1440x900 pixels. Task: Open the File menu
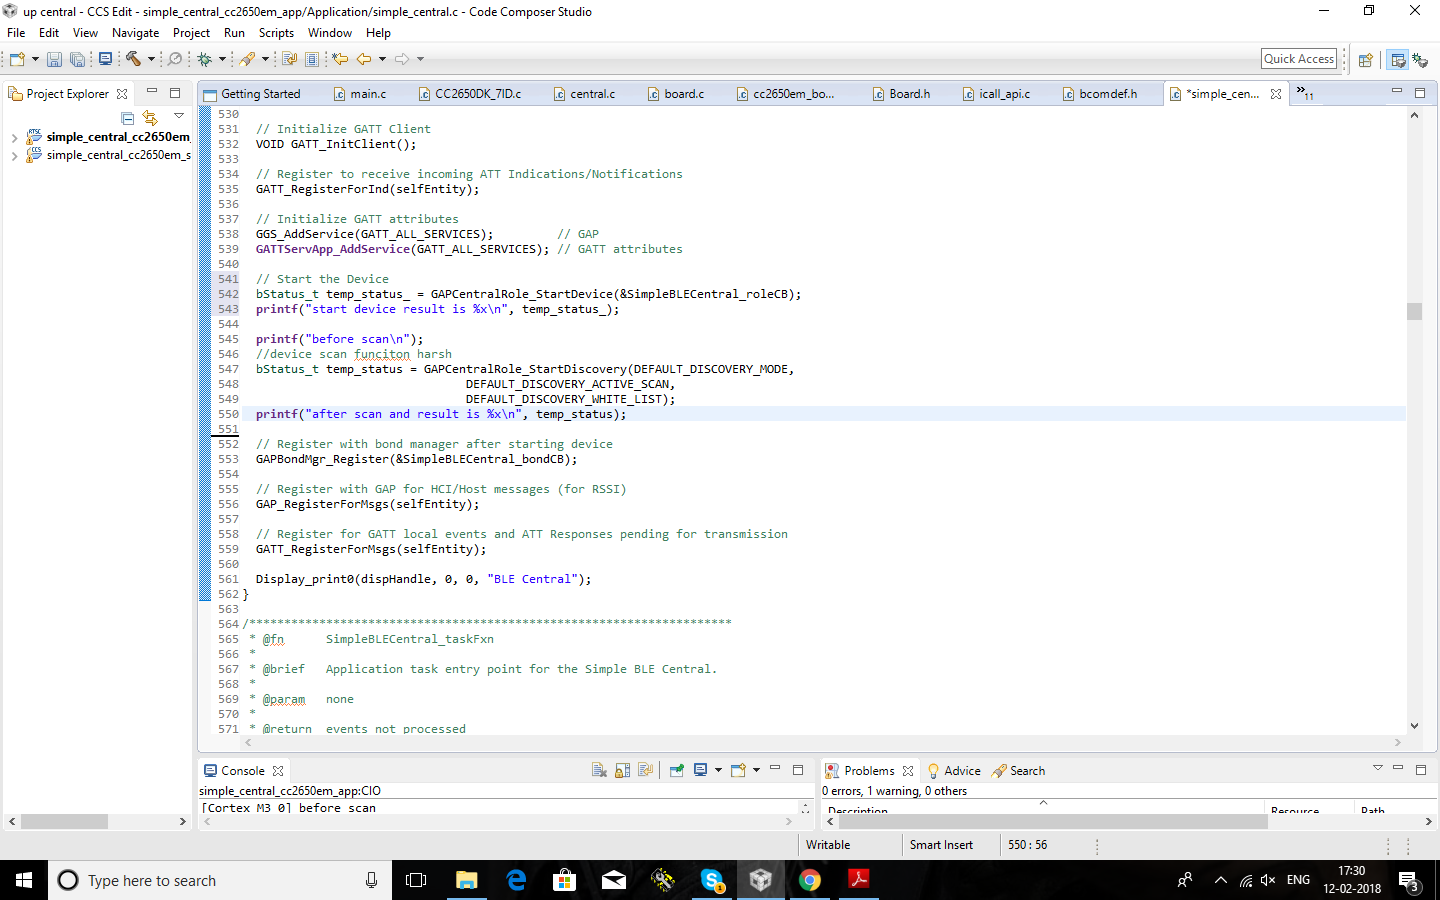click(16, 33)
